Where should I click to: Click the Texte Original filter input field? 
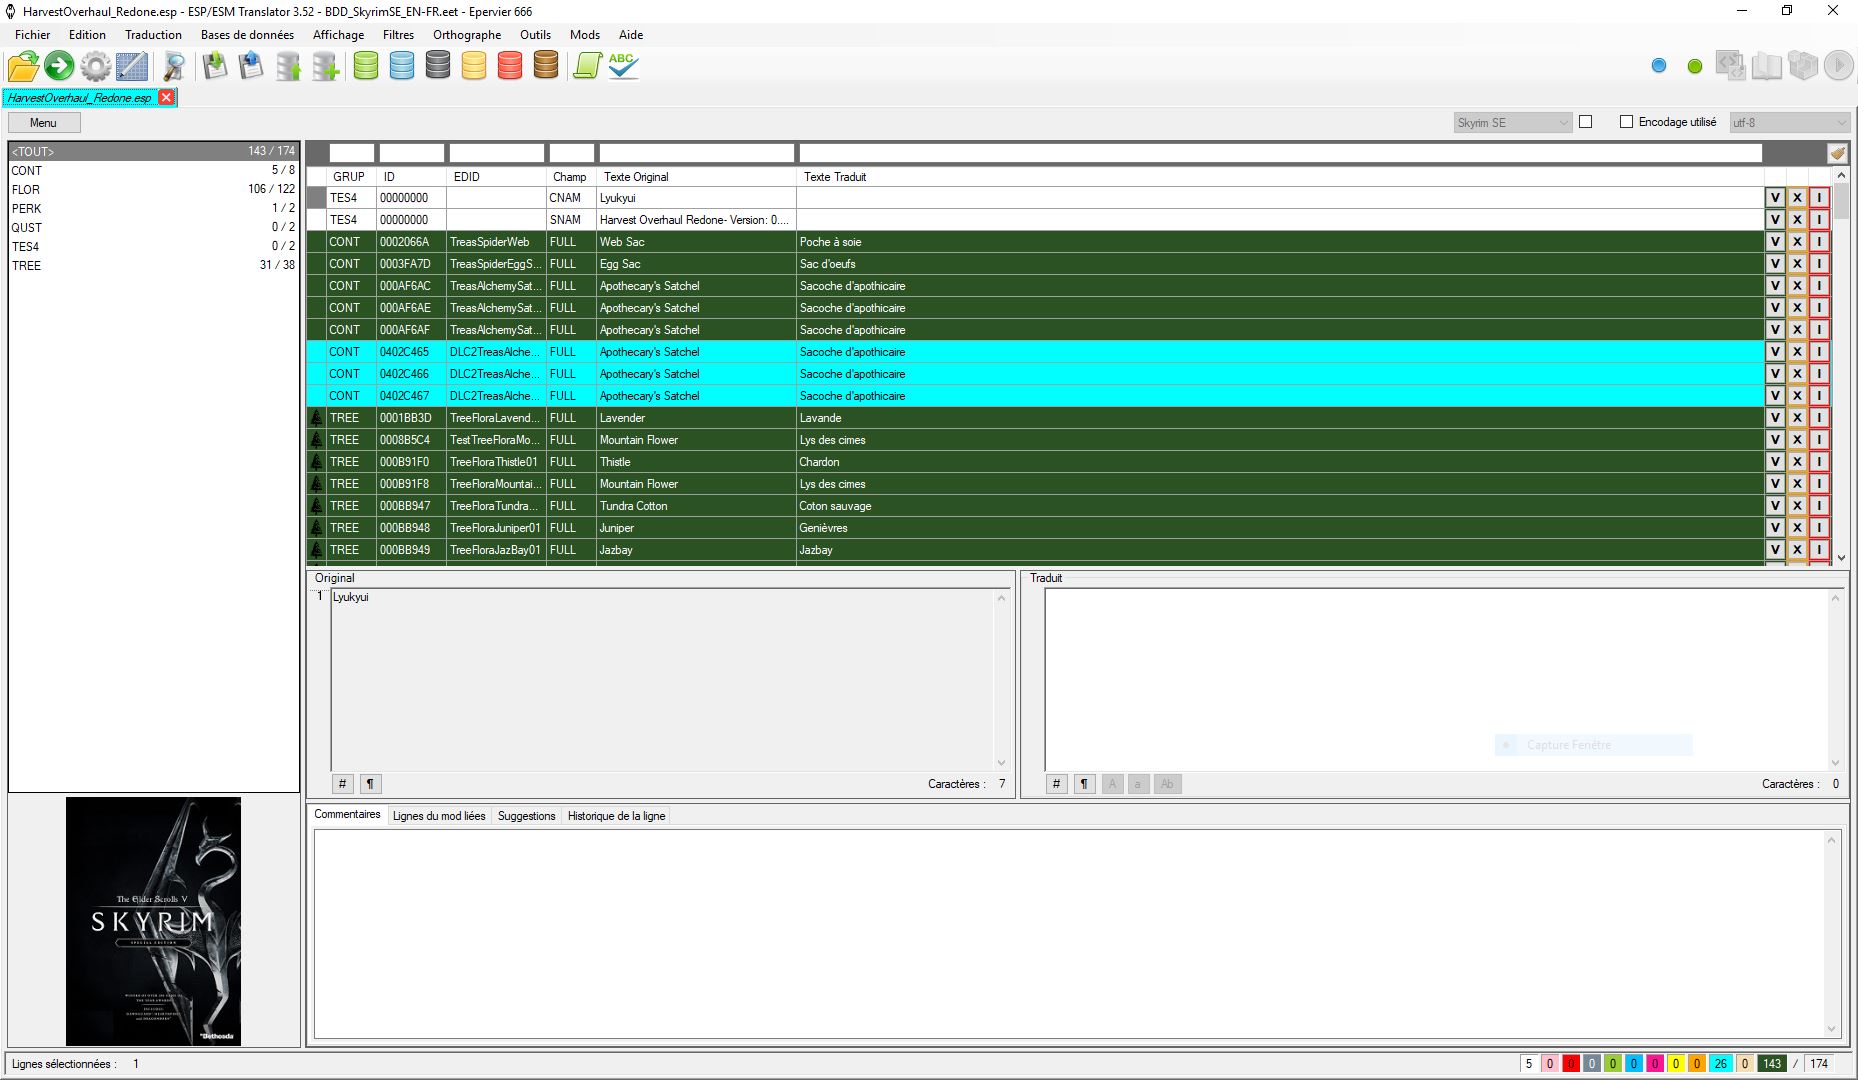tap(696, 153)
